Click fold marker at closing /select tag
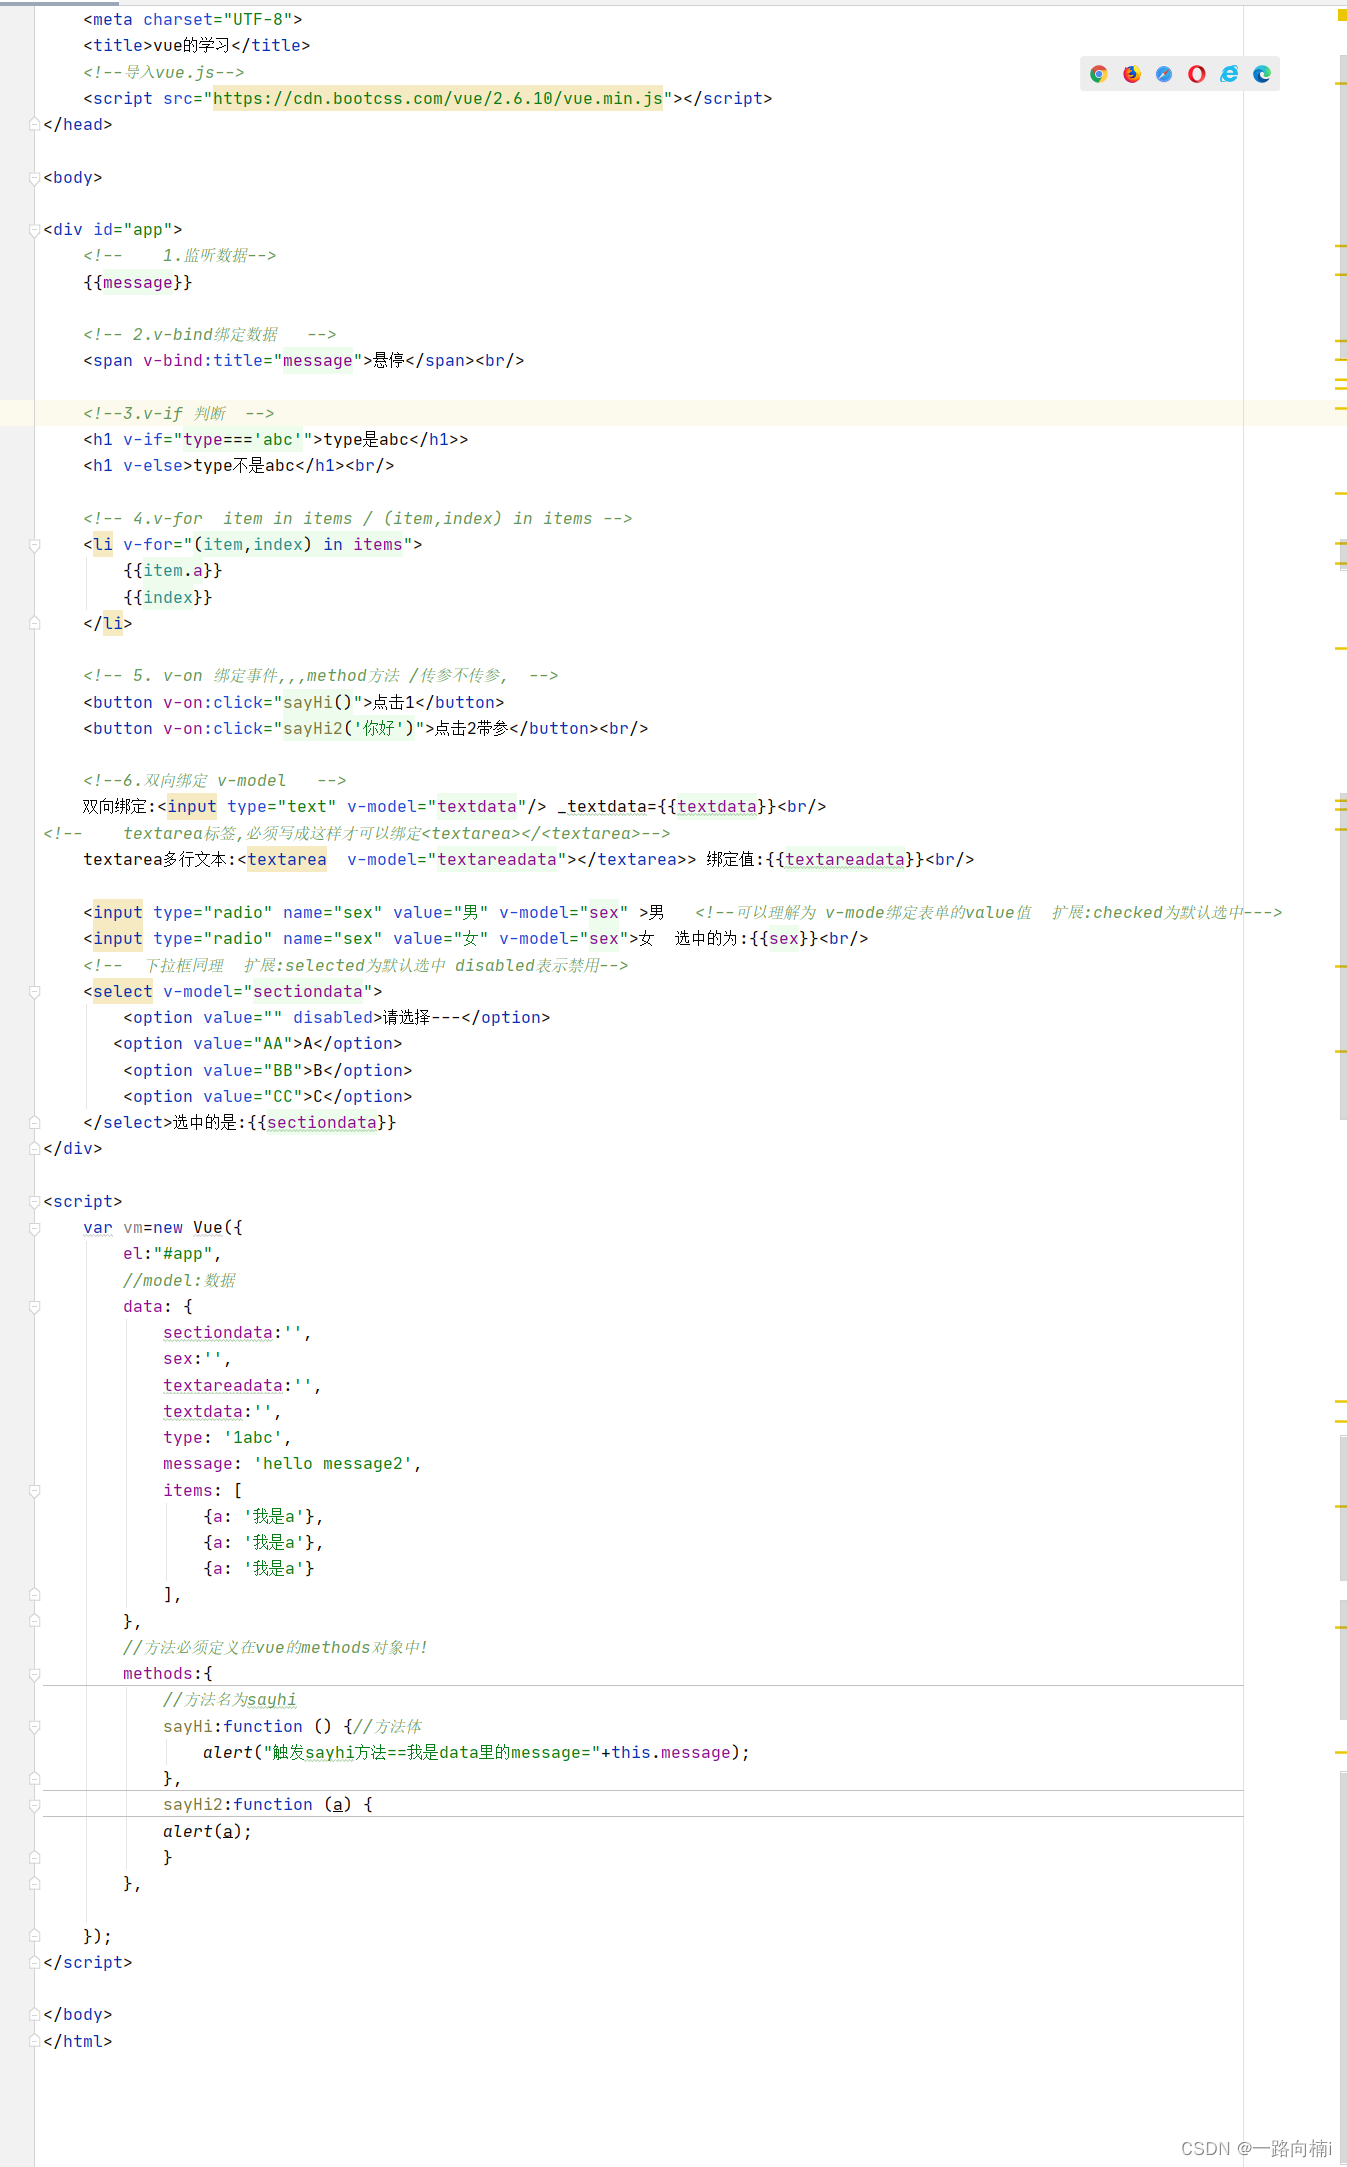This screenshot has width=1347, height=2167. tap(35, 1123)
